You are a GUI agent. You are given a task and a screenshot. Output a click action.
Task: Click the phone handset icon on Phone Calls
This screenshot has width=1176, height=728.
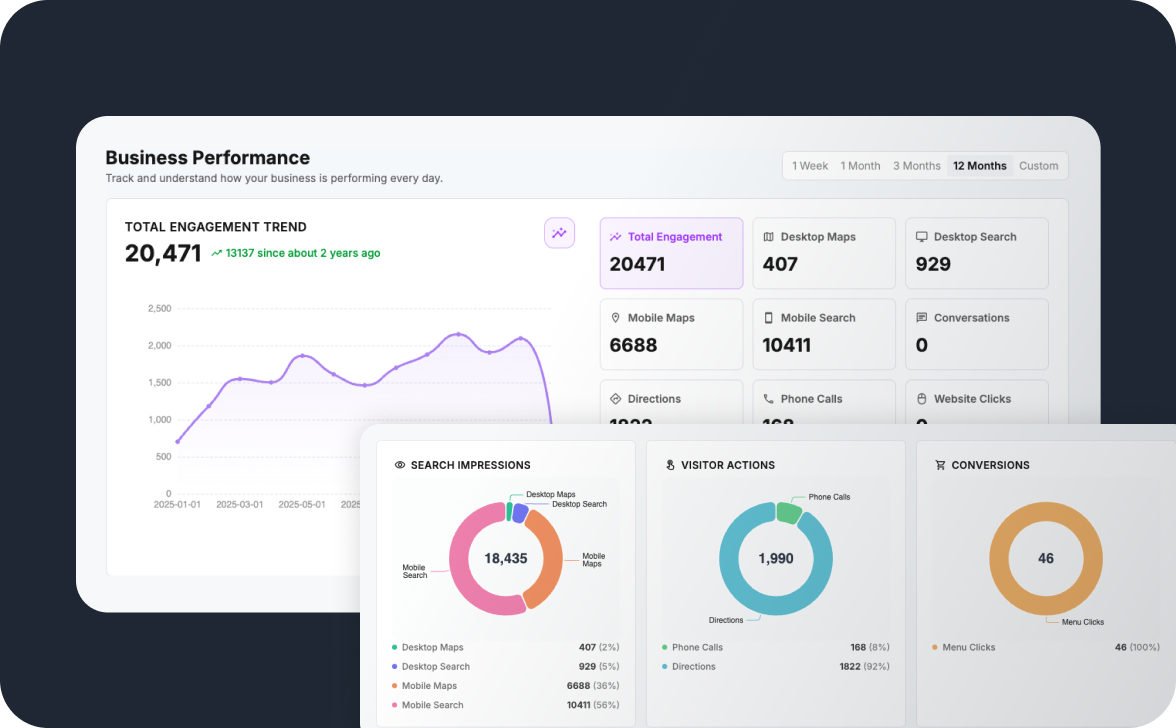click(767, 398)
